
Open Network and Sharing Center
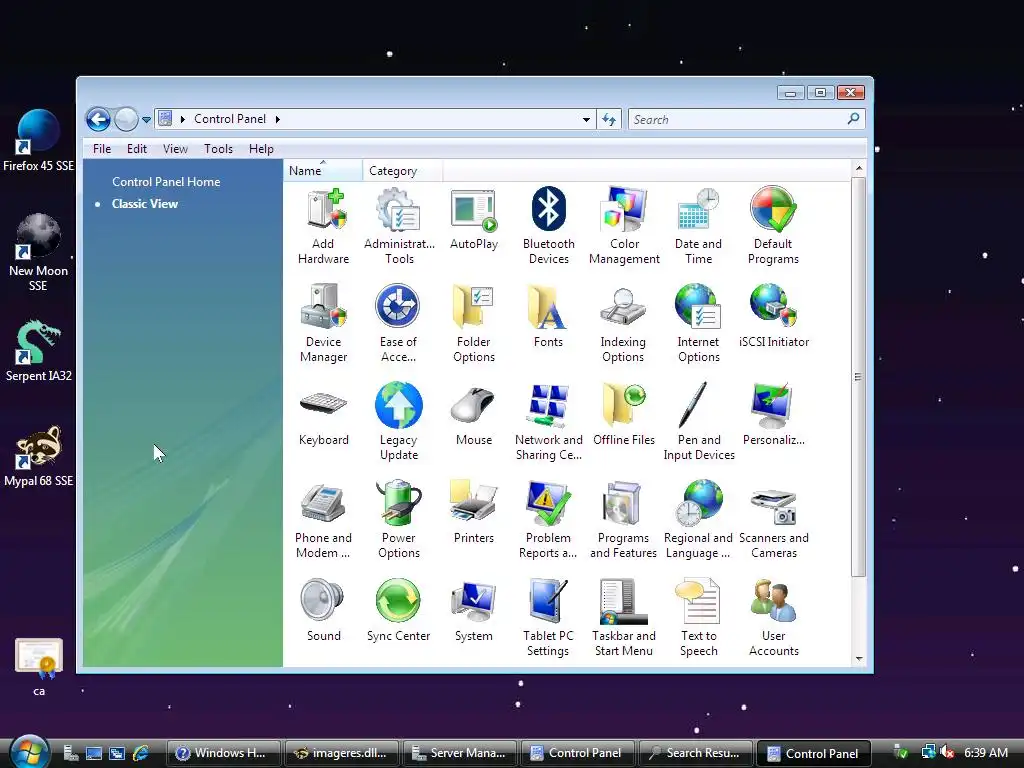(x=549, y=422)
